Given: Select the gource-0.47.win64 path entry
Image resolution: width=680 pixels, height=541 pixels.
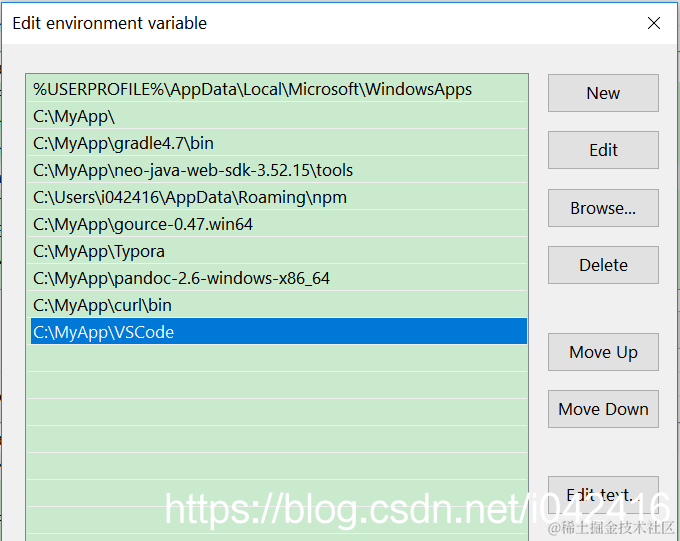Looking at the screenshot, I should (x=279, y=224).
